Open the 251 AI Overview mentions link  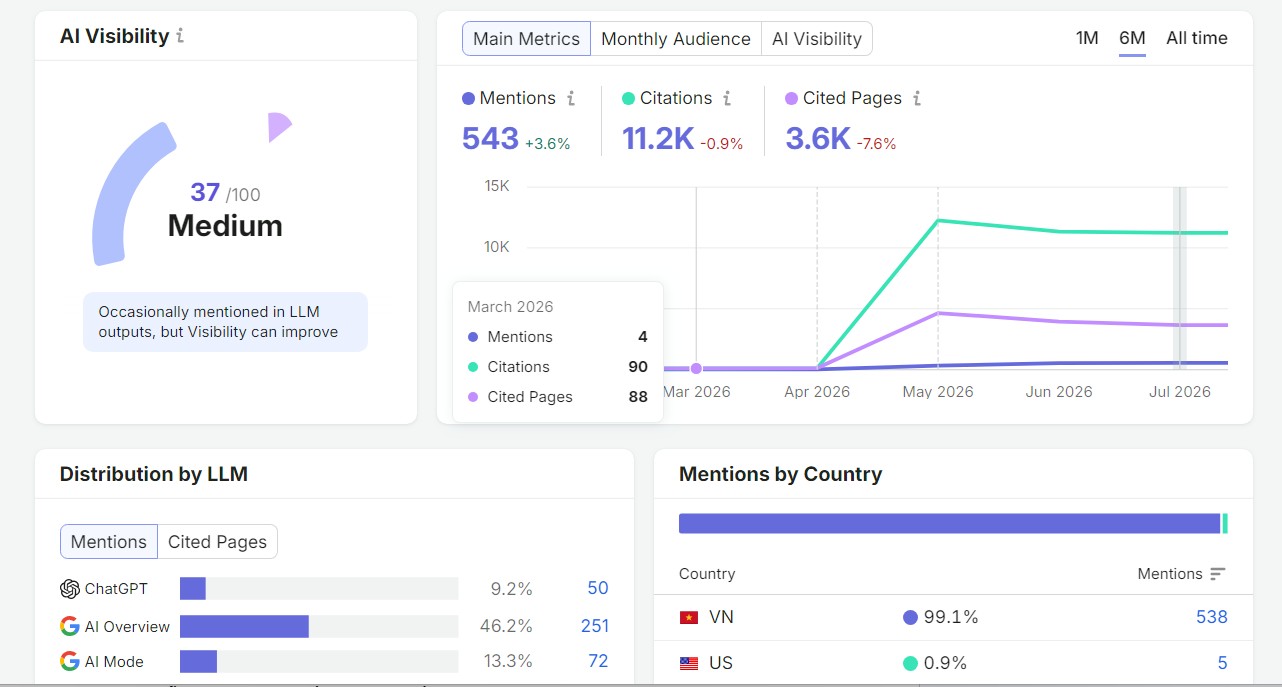tap(595, 626)
